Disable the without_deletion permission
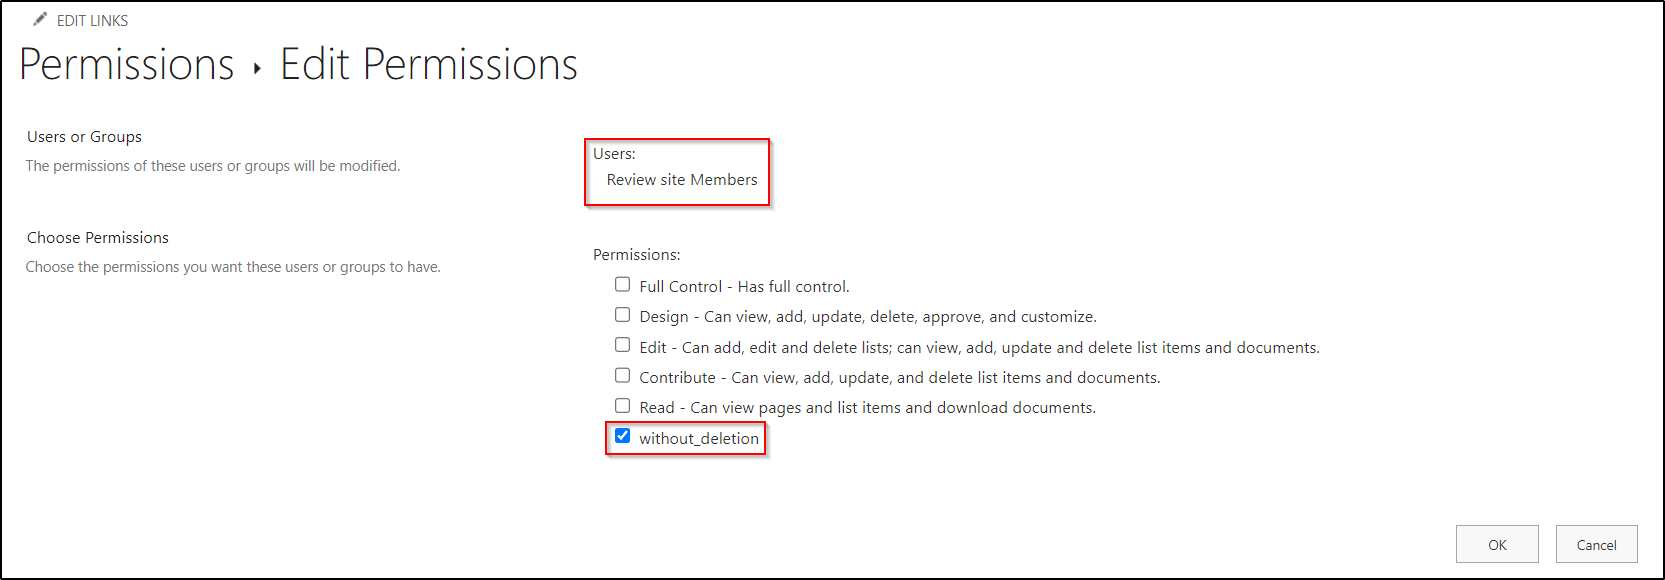The height and width of the screenshot is (580, 1665). [x=623, y=436]
